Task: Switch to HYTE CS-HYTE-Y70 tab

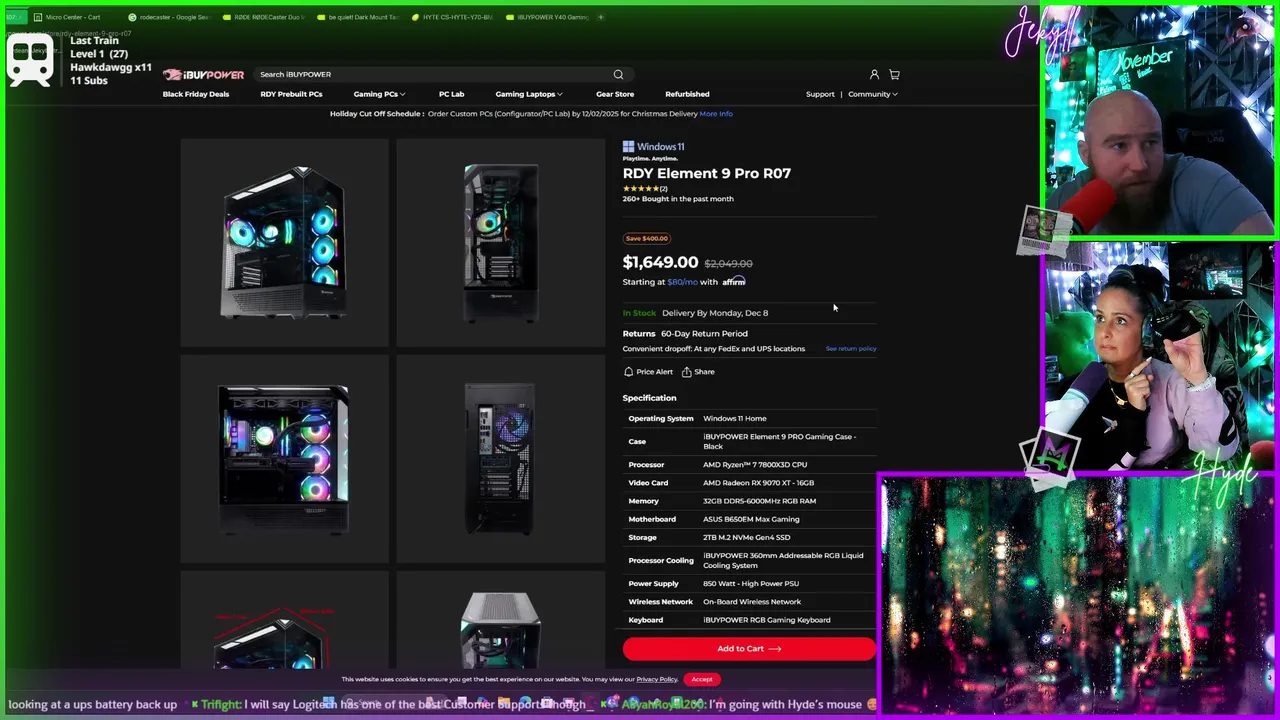Action: pyautogui.click(x=455, y=17)
